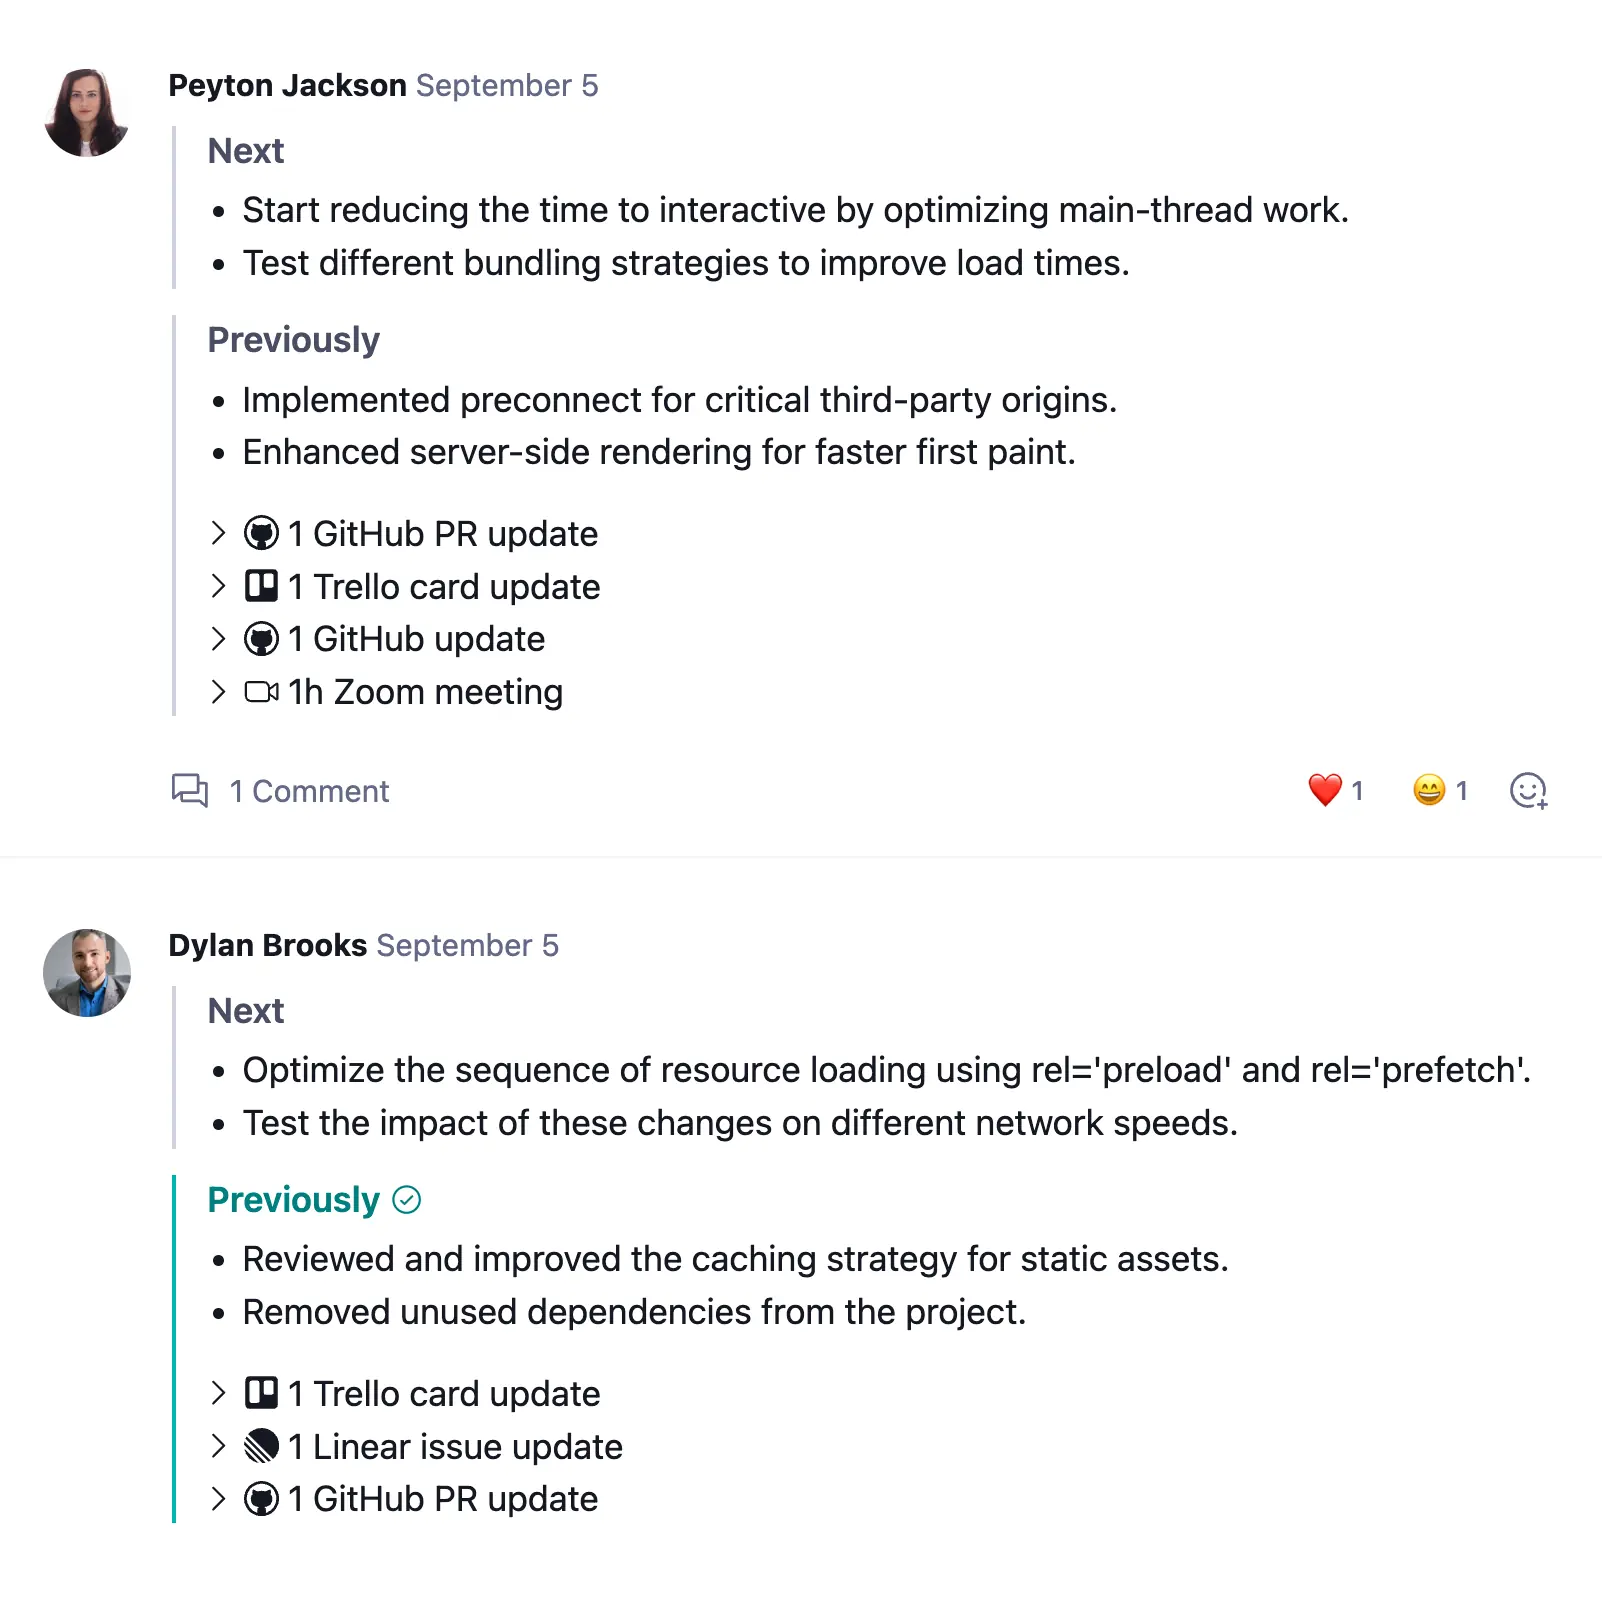The height and width of the screenshot is (1602, 1602).
Task: Click Trello icon in Peyton's post
Action: click(x=261, y=586)
